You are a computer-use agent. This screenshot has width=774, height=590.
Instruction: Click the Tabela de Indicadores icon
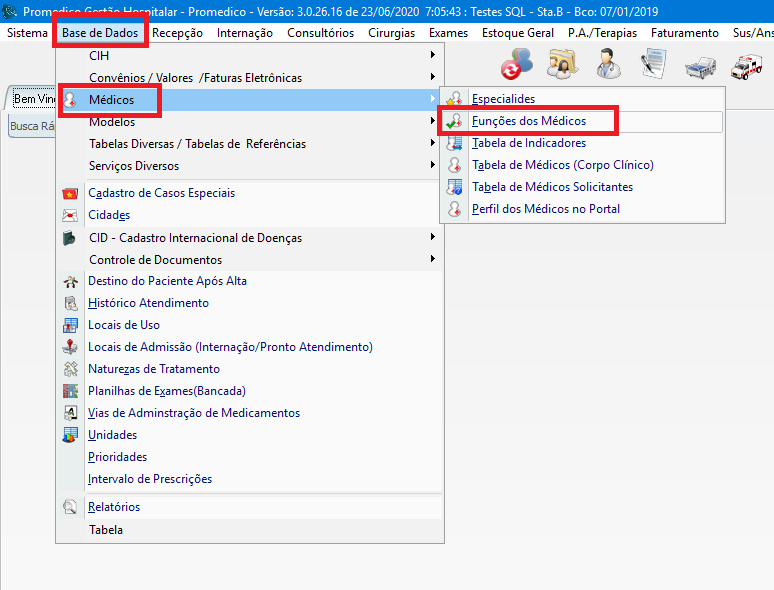(x=454, y=143)
